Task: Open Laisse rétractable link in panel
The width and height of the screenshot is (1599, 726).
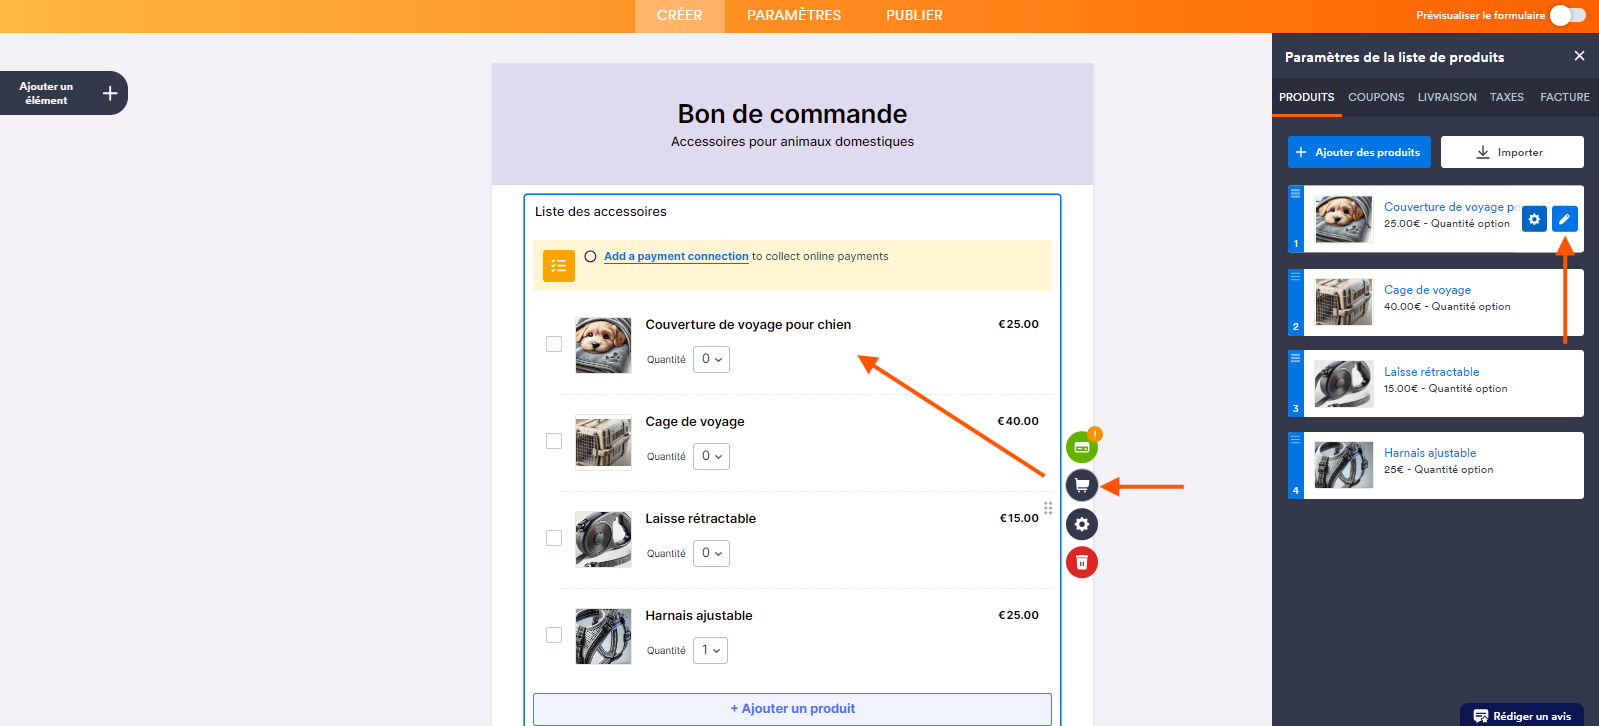Action: click(1431, 372)
